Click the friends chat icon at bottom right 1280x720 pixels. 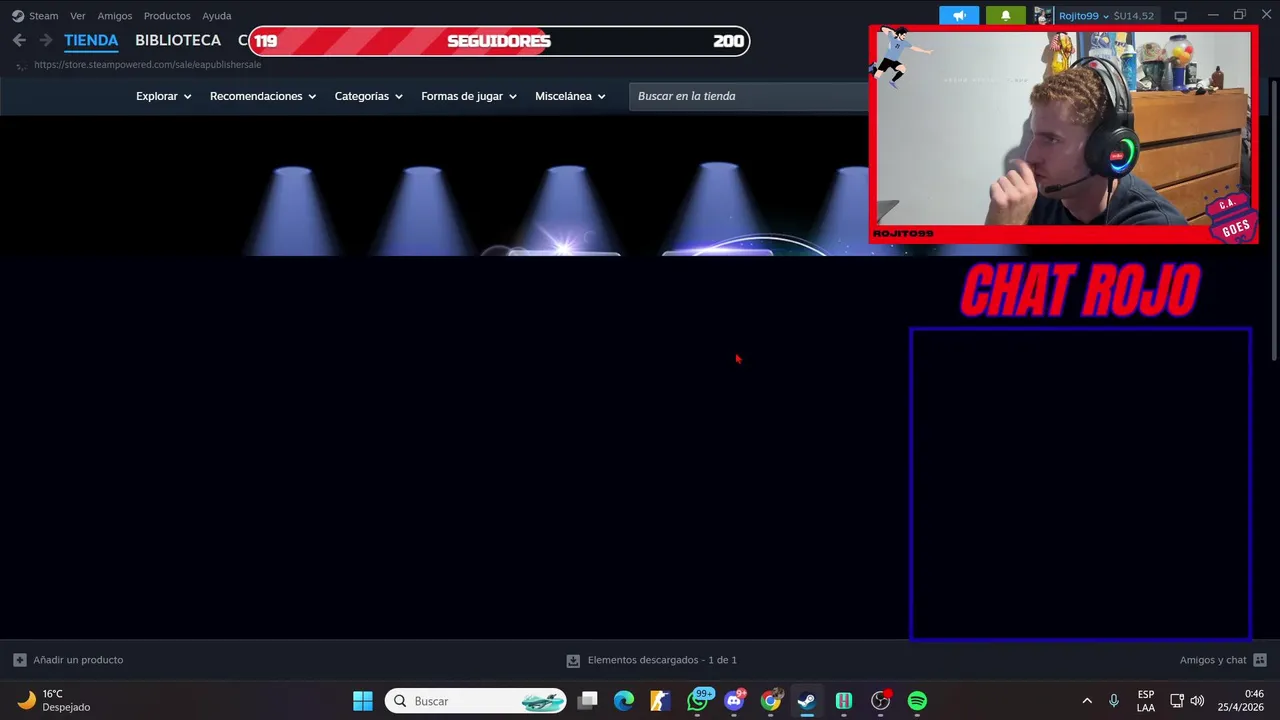pyautogui.click(x=1260, y=660)
